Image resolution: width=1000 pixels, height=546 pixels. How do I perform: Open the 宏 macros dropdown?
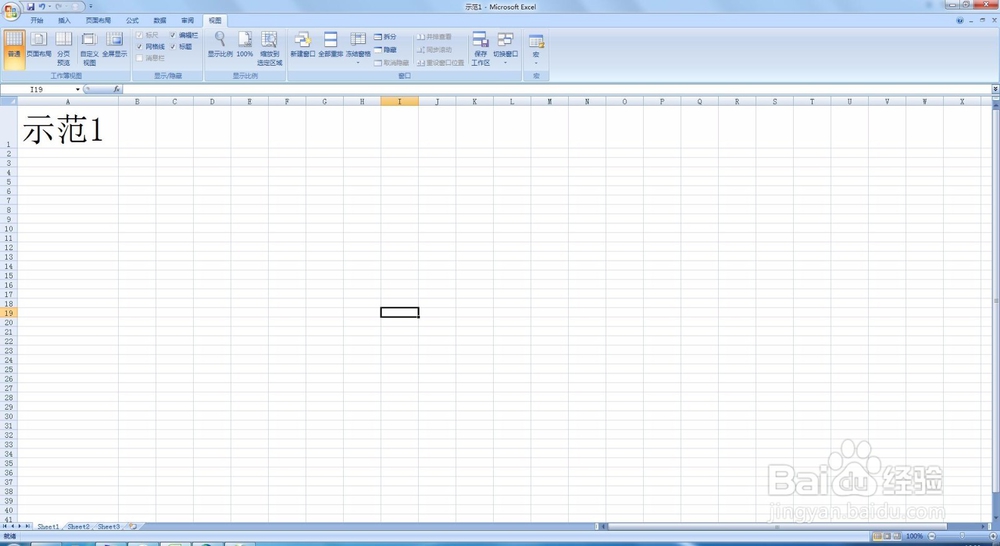point(536,48)
